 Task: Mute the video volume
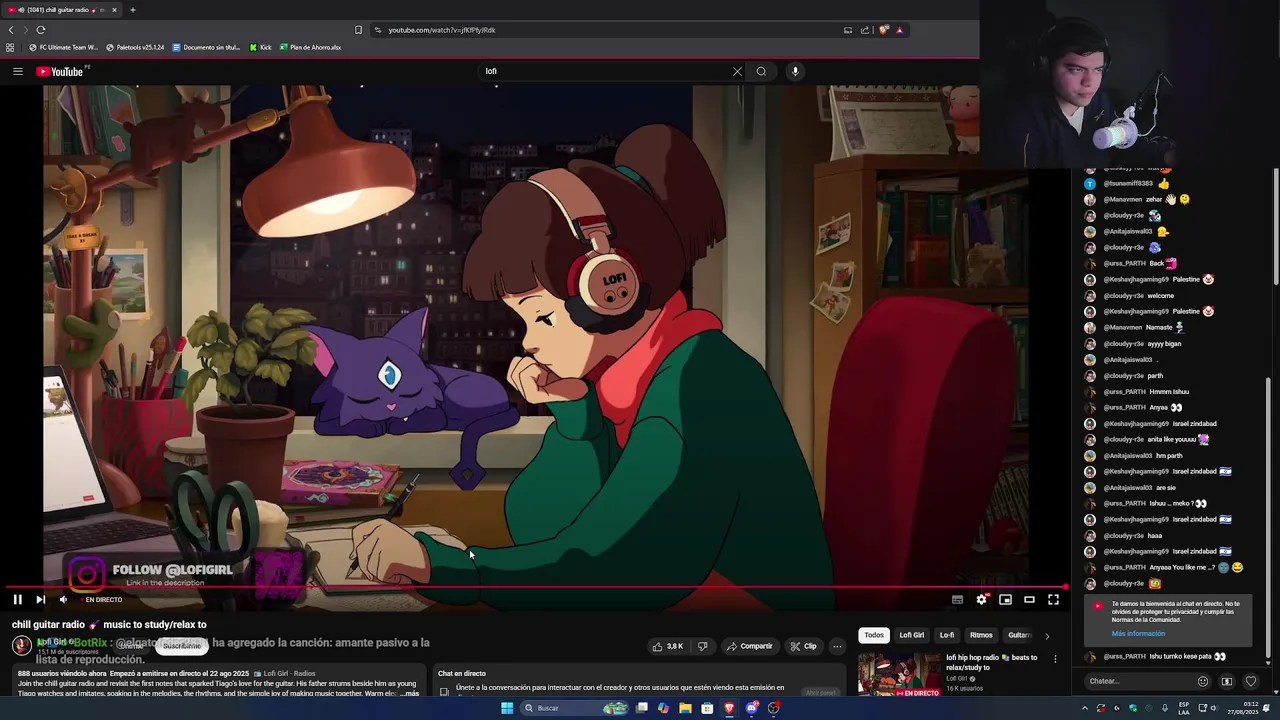click(x=63, y=599)
